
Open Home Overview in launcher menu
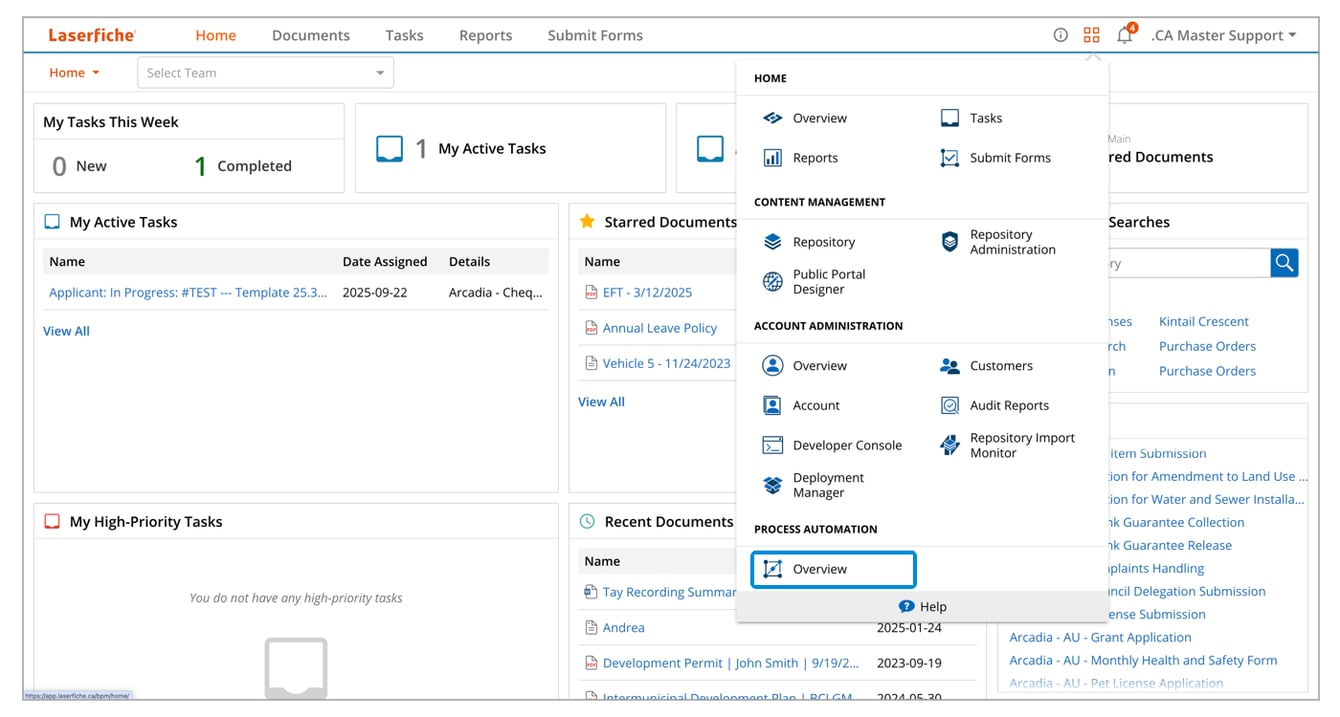click(805, 118)
